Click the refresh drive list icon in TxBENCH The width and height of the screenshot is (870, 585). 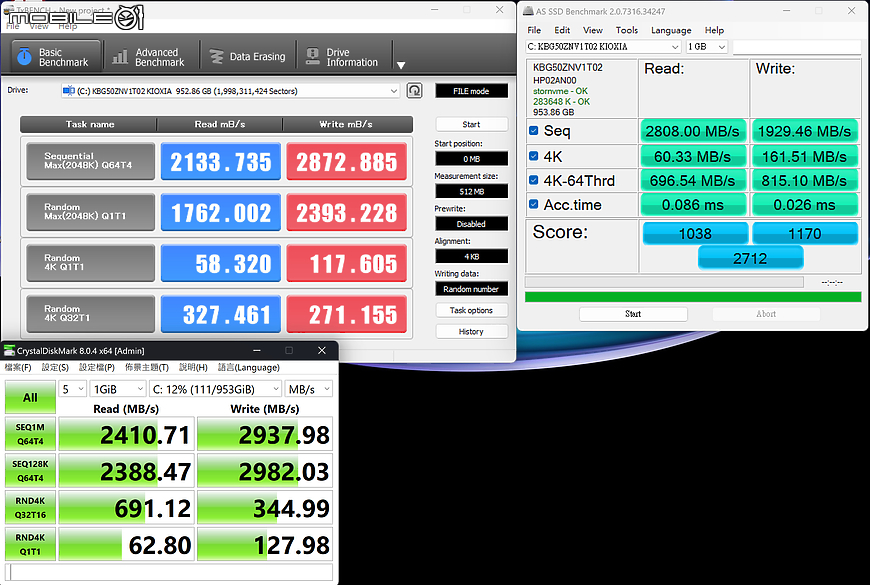tap(414, 90)
